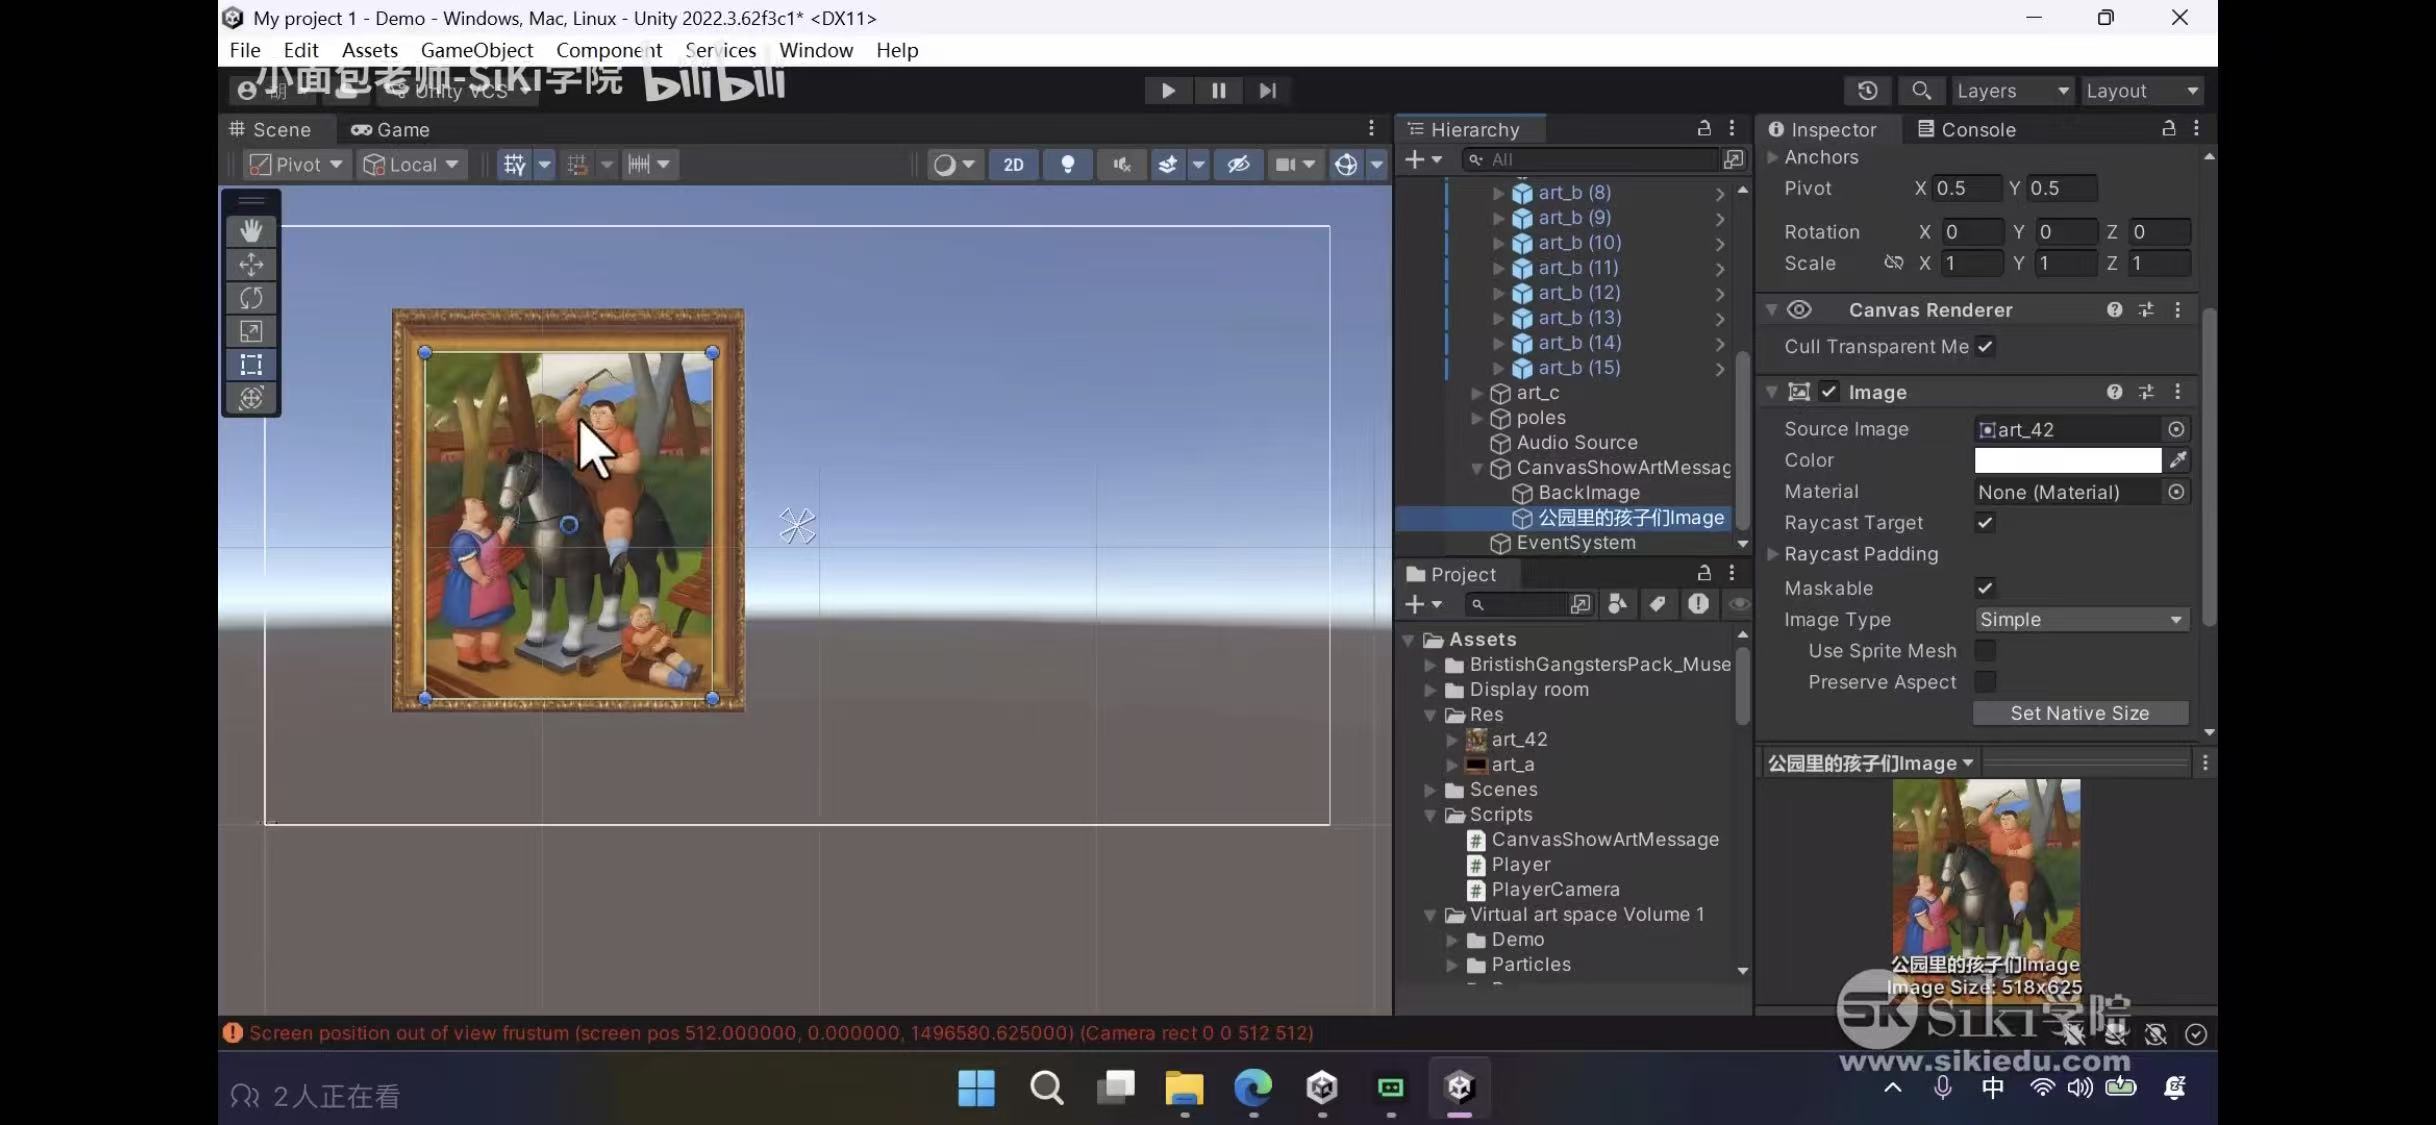
Task: Open the Local coordinate dropdown
Action: click(x=411, y=164)
